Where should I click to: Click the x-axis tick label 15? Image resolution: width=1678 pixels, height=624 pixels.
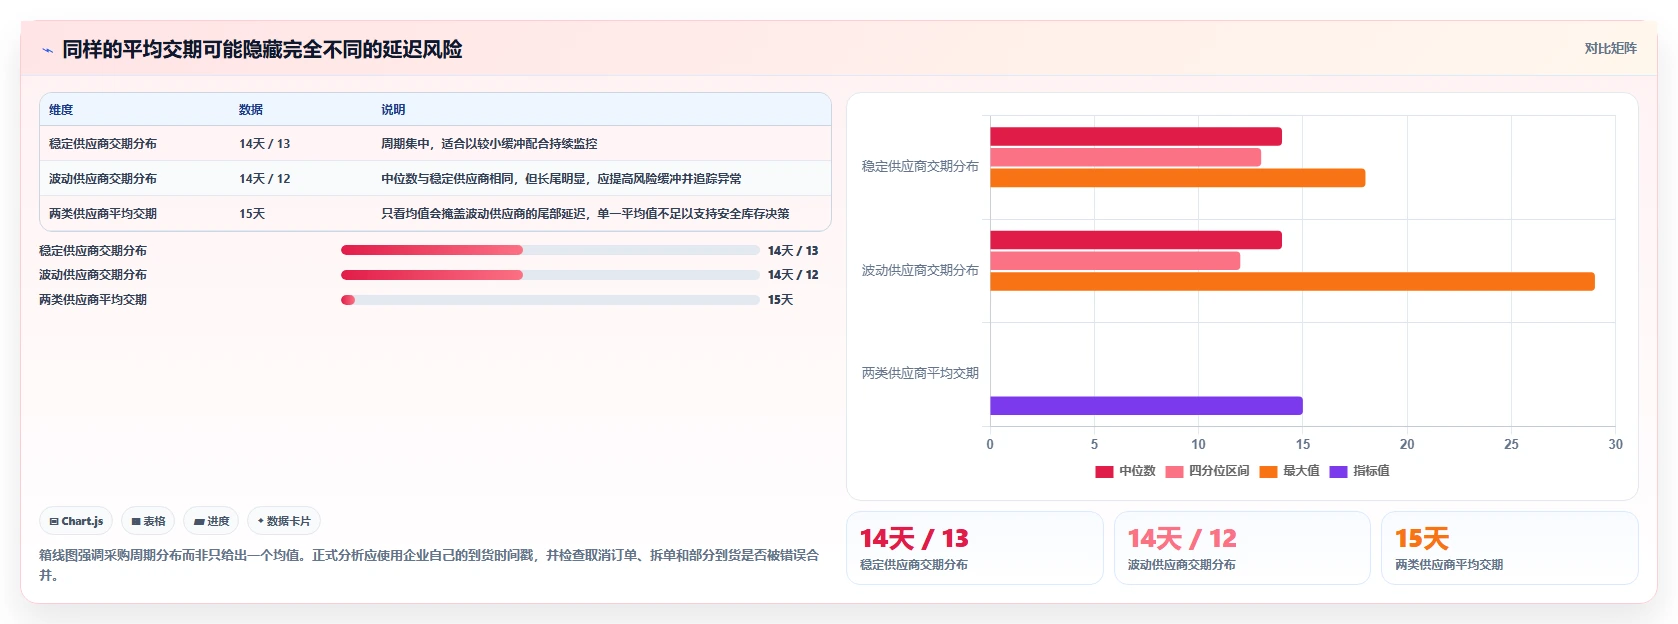[x=1303, y=445]
